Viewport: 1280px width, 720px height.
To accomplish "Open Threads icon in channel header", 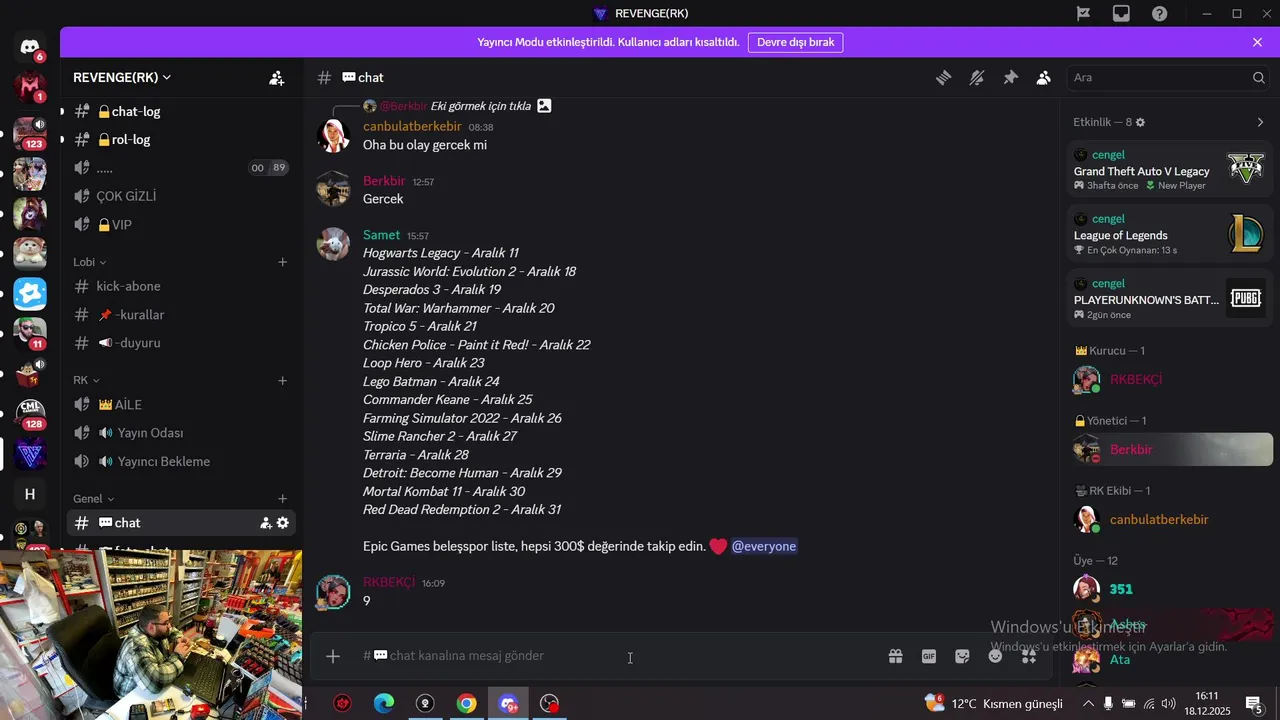I will coord(943,78).
